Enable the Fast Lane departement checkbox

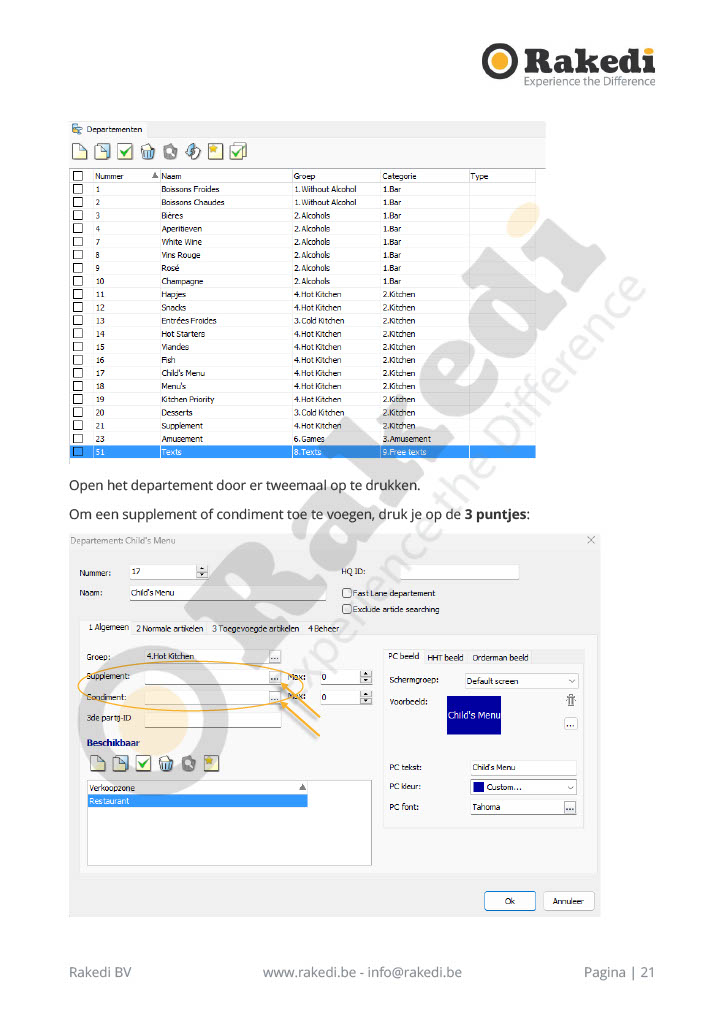(x=347, y=594)
